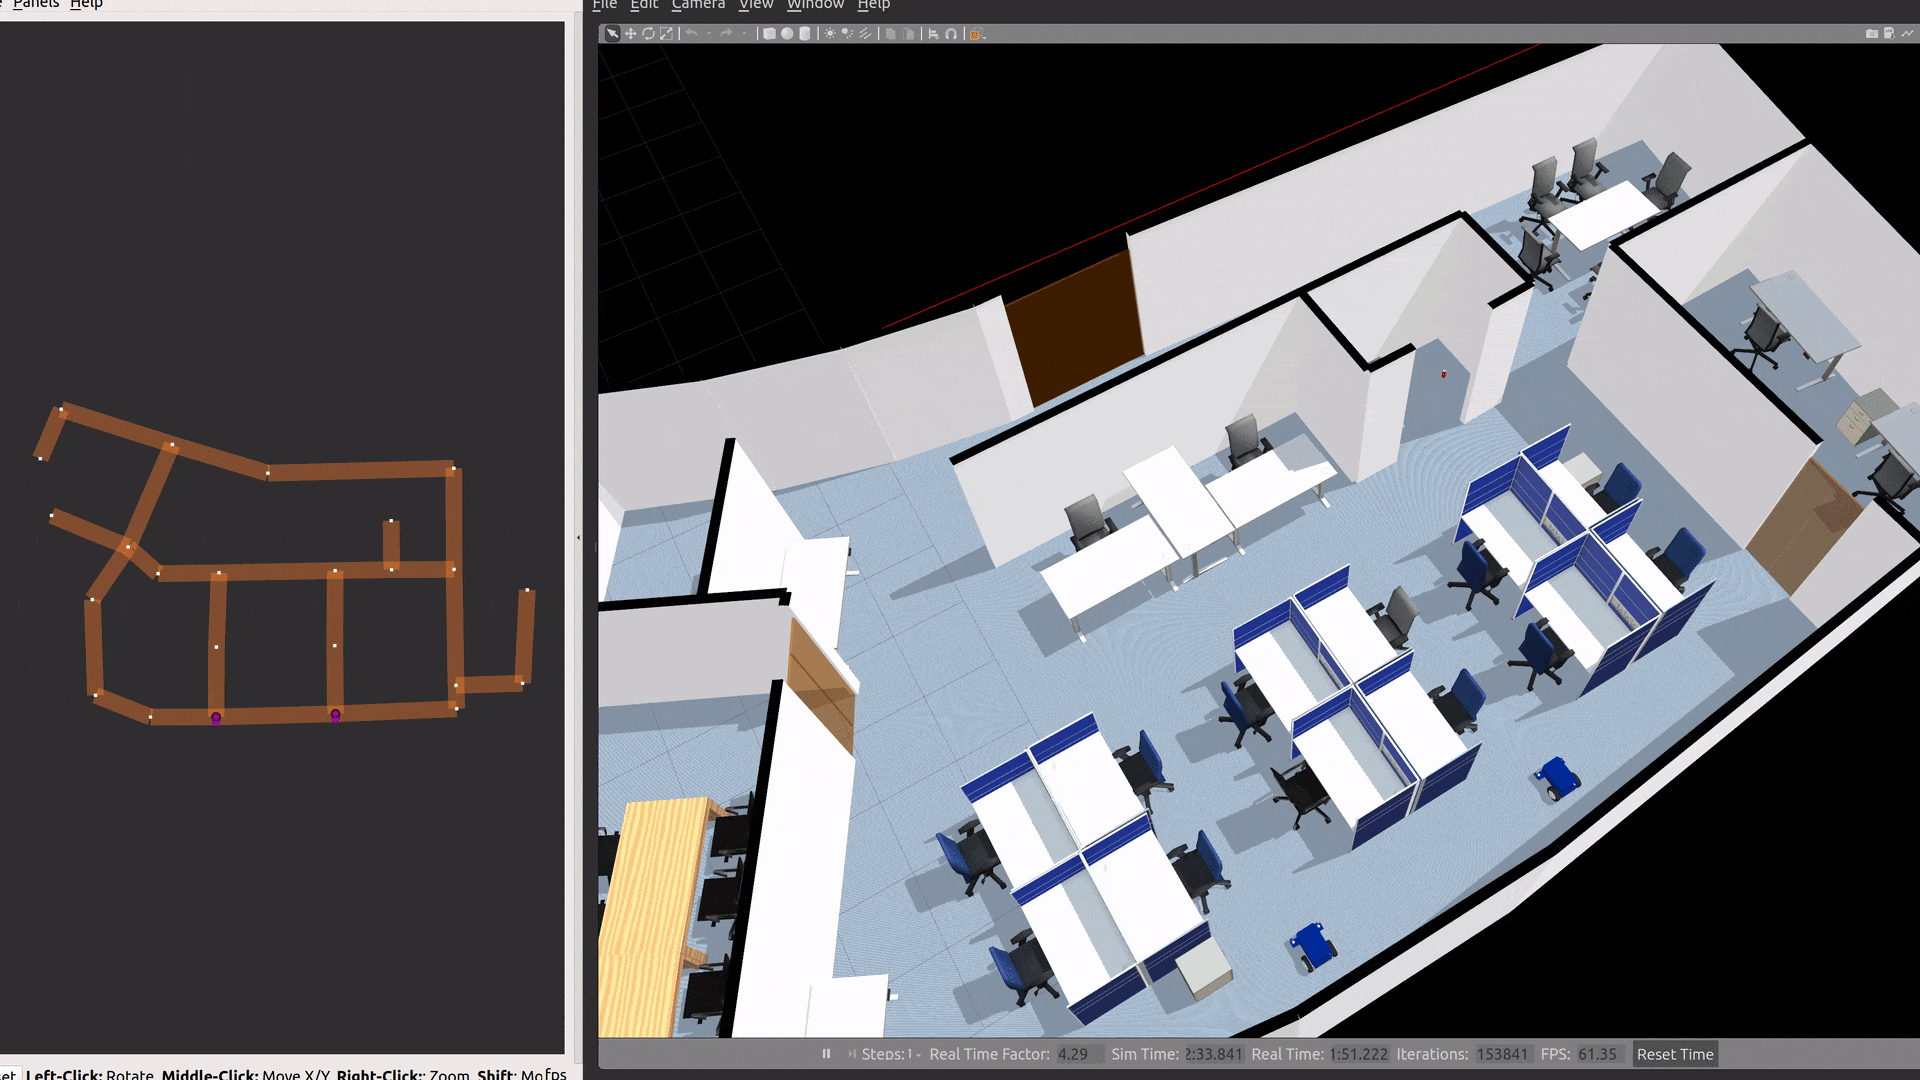The height and width of the screenshot is (1080, 1920).
Task: Insert a cylinder shape
Action: click(x=805, y=34)
